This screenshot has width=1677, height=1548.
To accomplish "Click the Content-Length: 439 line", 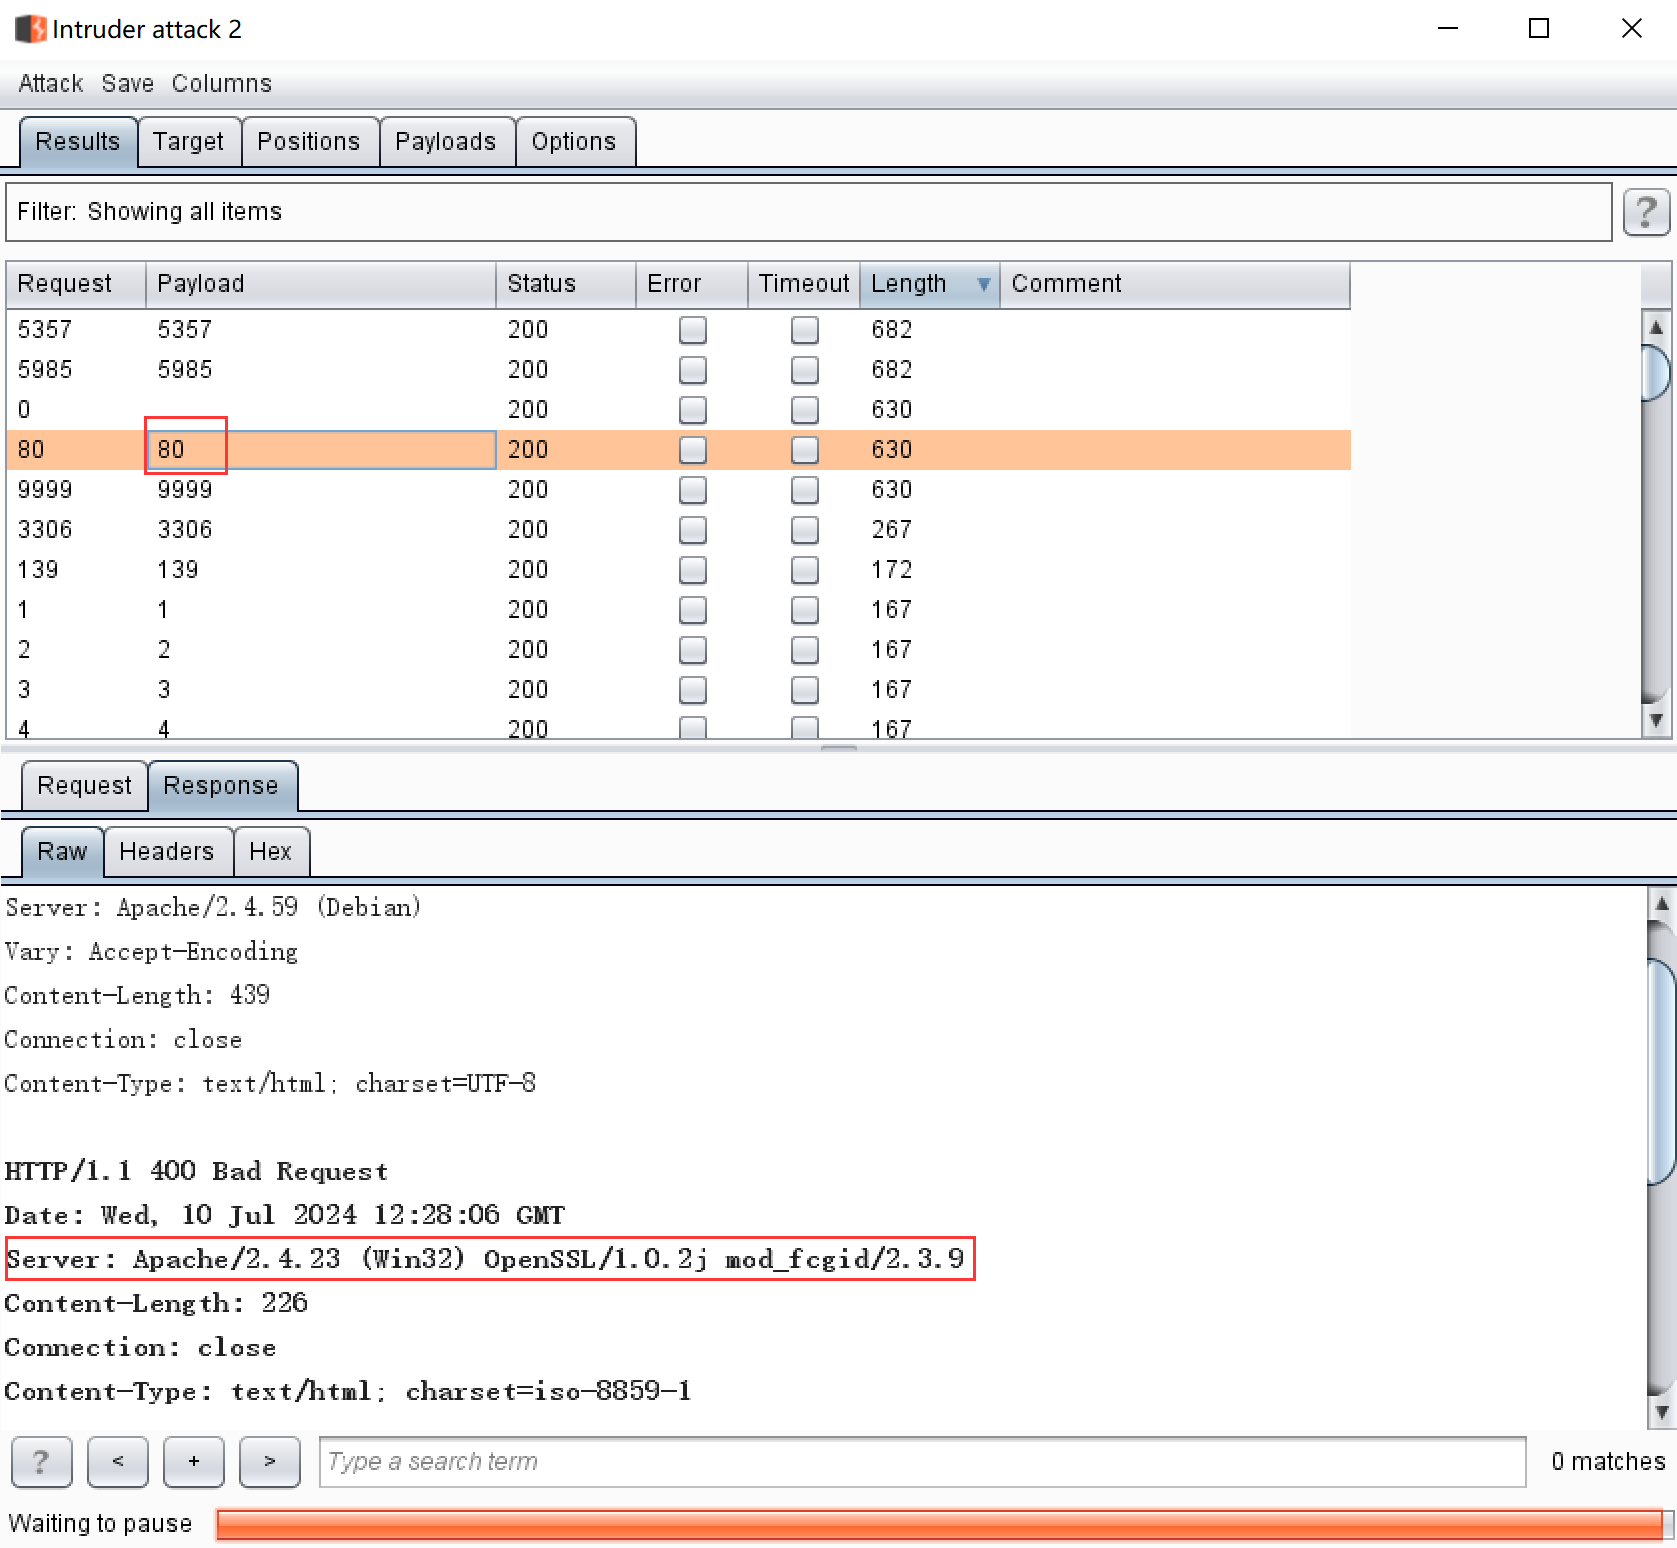I will point(137,995).
